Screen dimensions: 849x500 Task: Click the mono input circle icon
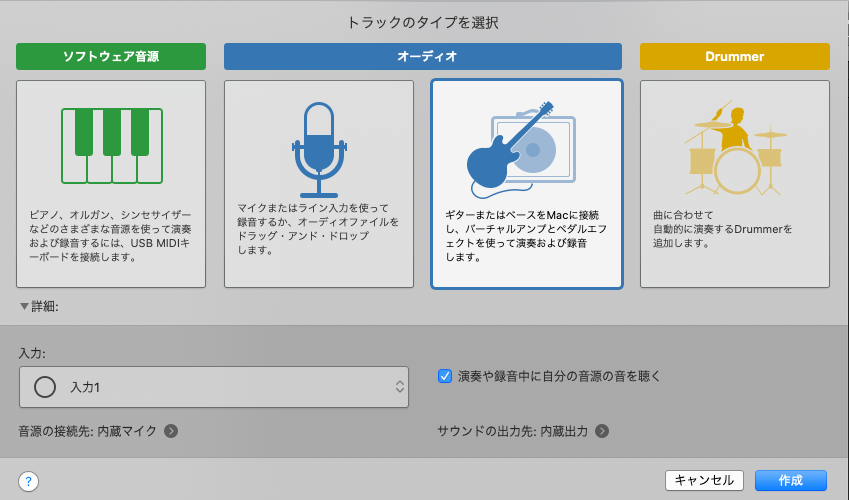[x=45, y=387]
